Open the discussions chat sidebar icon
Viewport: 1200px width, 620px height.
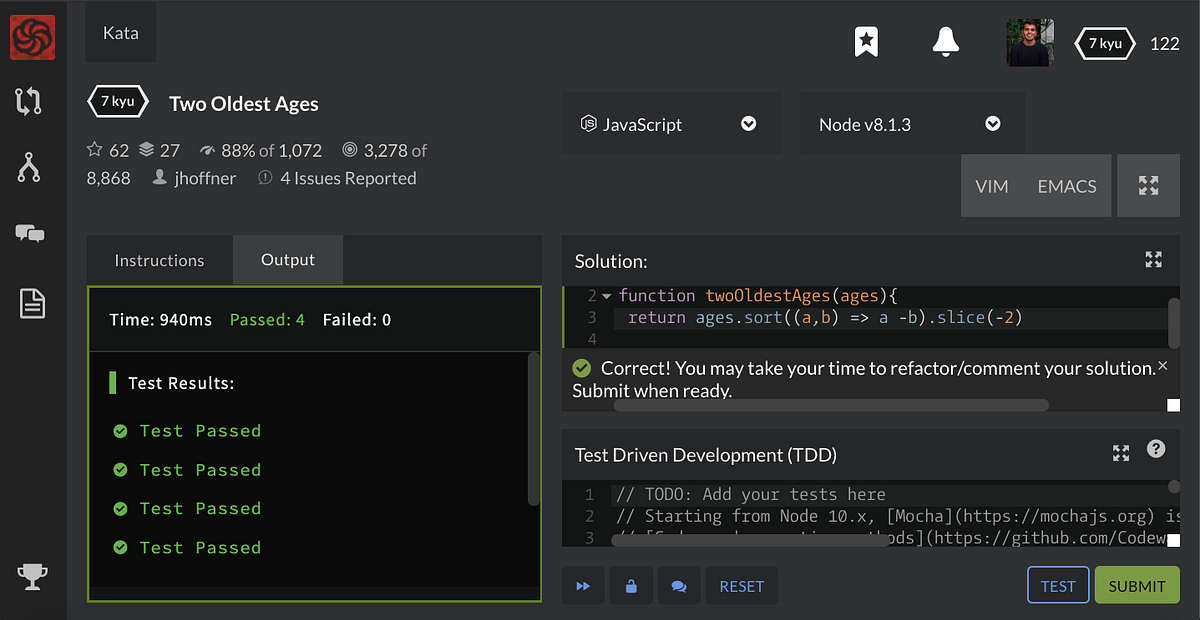(x=30, y=234)
